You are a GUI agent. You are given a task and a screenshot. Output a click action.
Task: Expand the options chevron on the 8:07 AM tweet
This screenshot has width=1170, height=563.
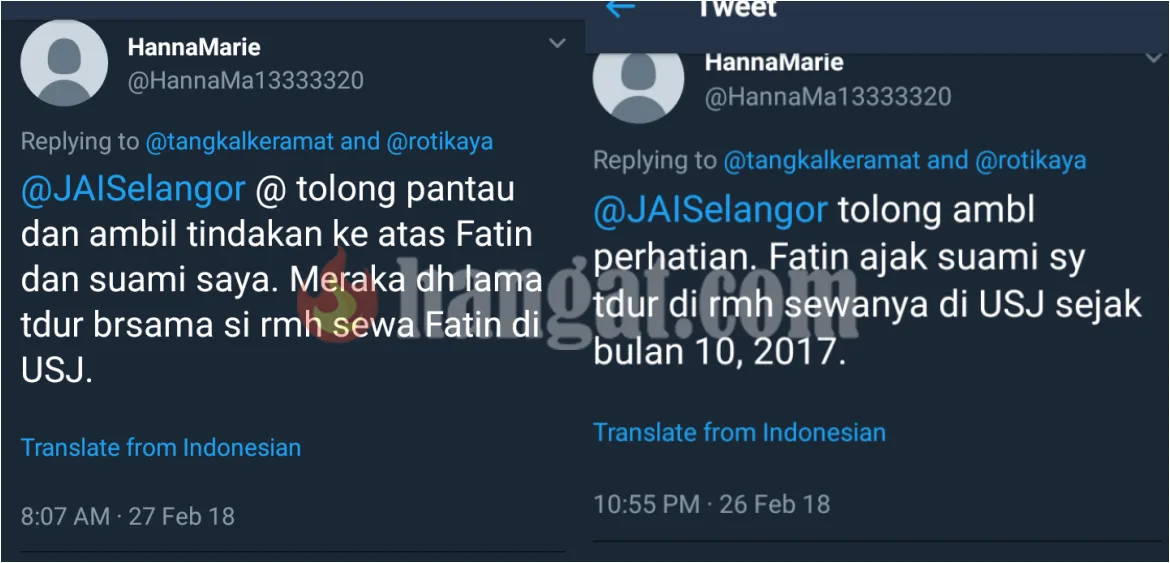(x=557, y=44)
